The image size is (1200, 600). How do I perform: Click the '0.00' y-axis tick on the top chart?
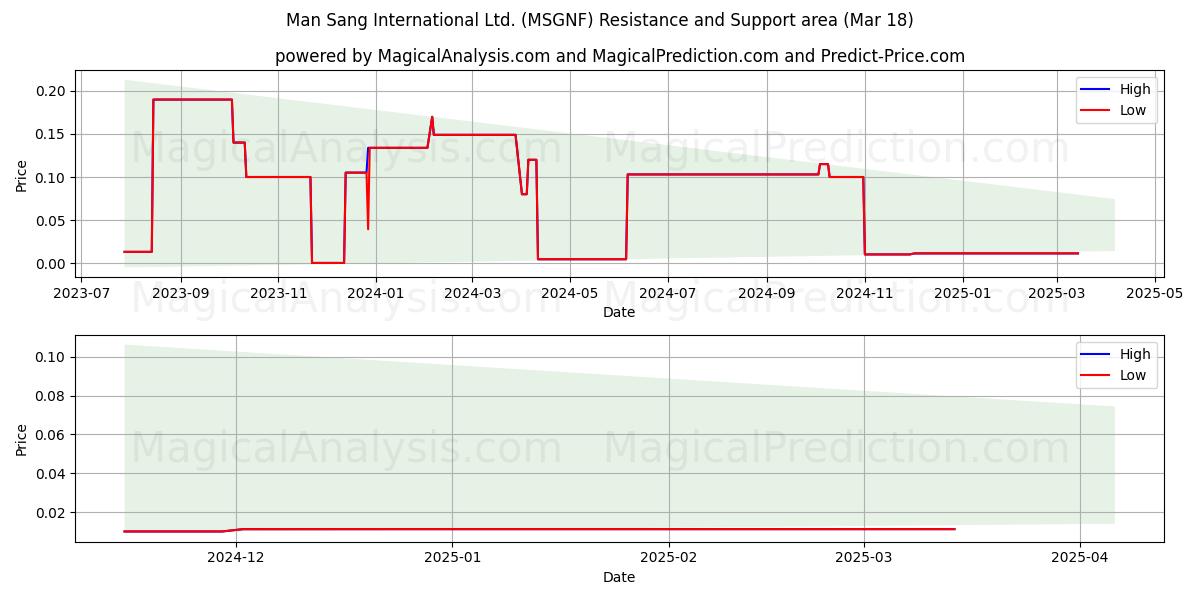point(52,264)
